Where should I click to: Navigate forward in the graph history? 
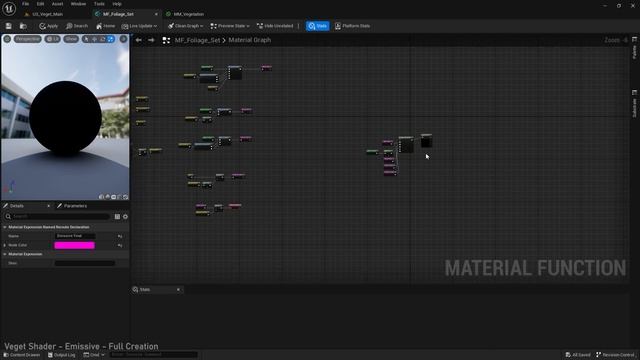click(x=151, y=40)
